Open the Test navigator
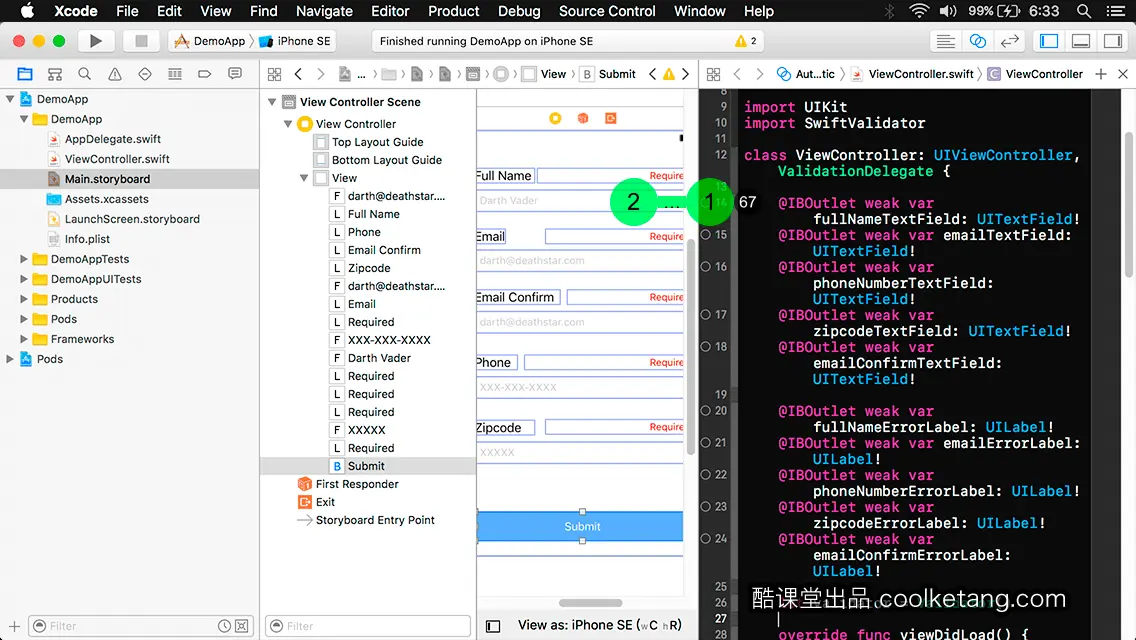 pyautogui.click(x=145, y=74)
